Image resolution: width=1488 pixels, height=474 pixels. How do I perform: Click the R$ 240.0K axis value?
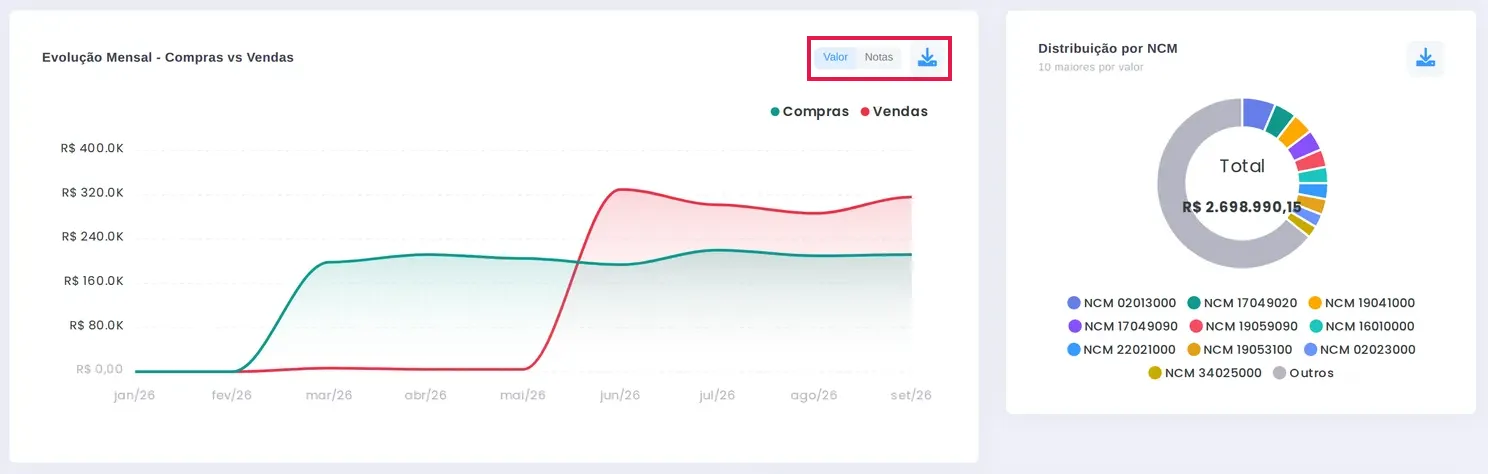92,237
